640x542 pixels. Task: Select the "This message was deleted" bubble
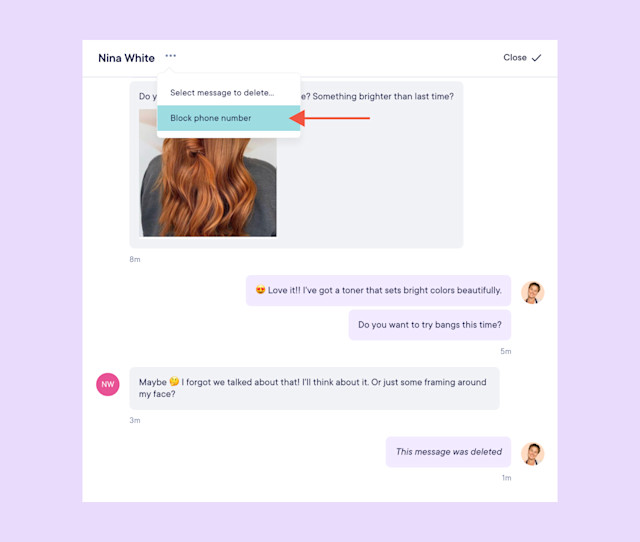[448, 452]
